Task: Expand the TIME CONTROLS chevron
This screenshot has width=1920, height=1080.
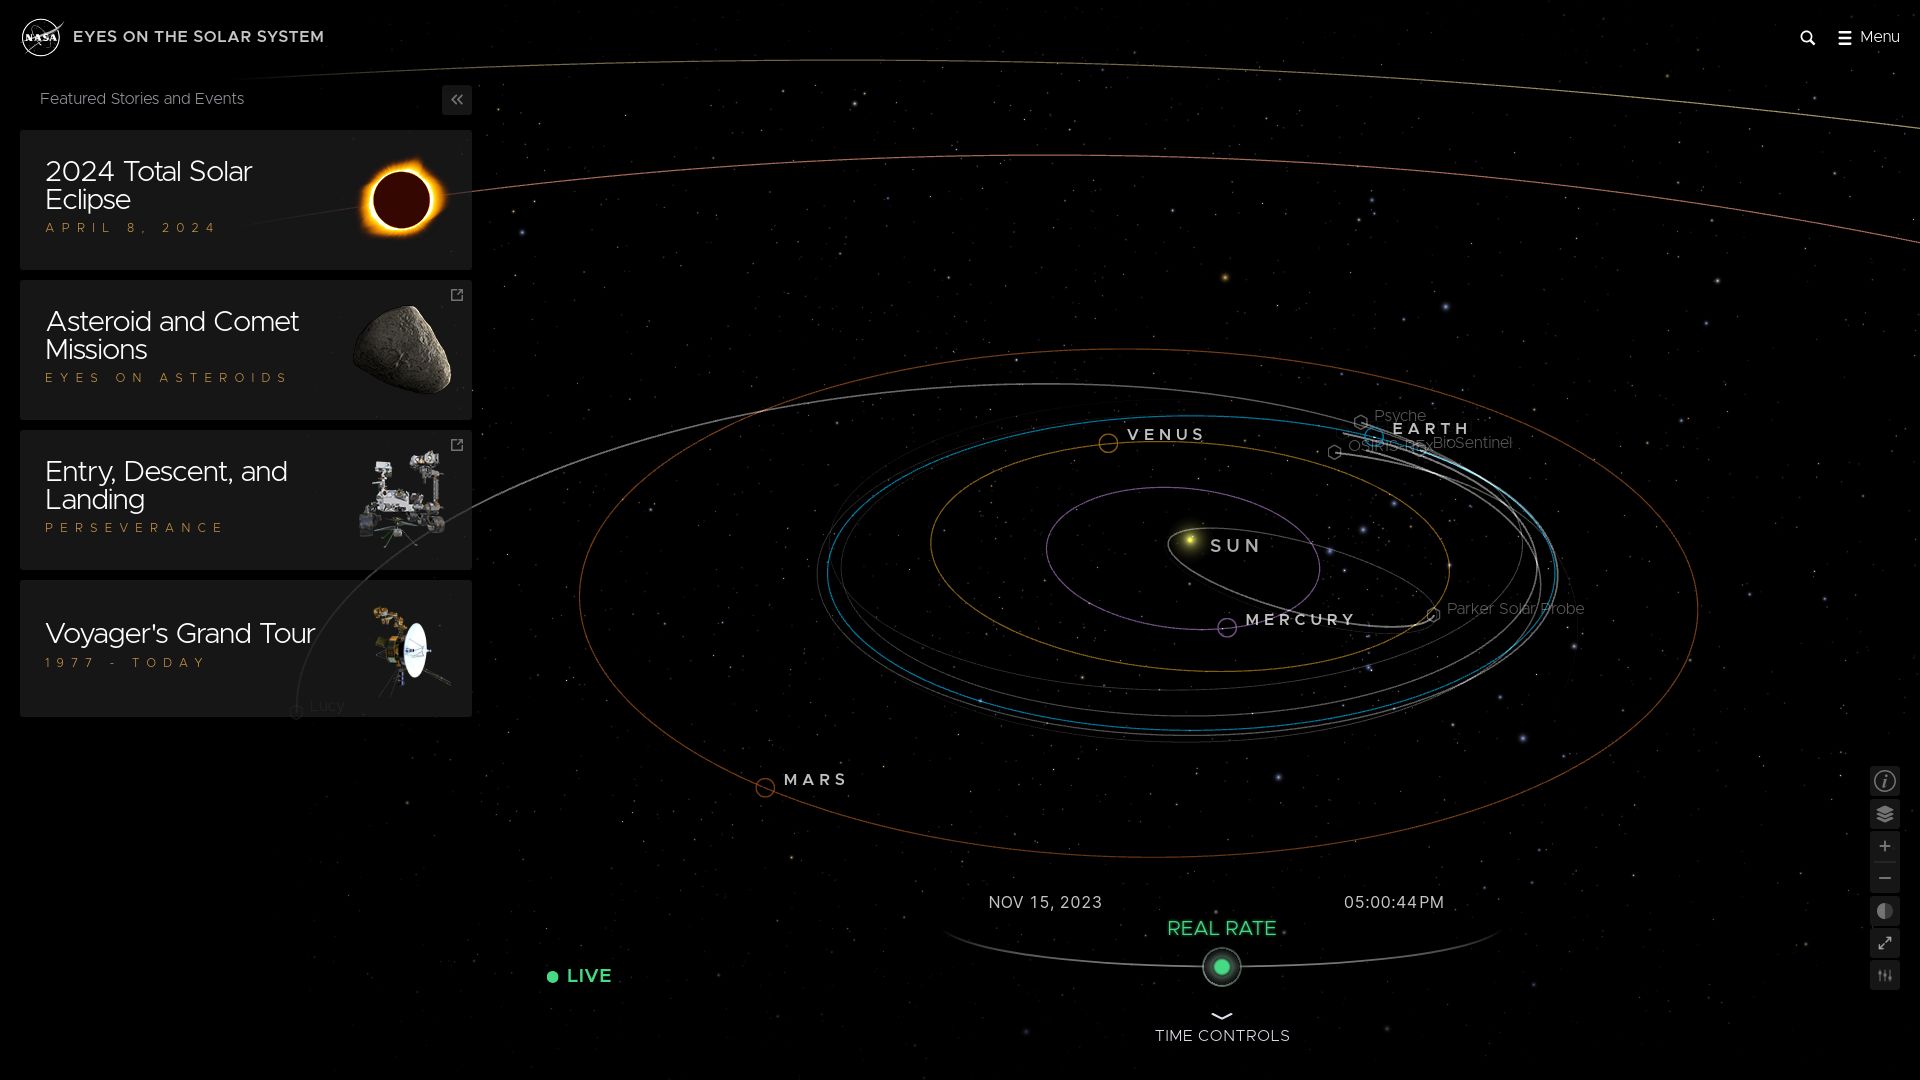Action: click(1222, 1016)
